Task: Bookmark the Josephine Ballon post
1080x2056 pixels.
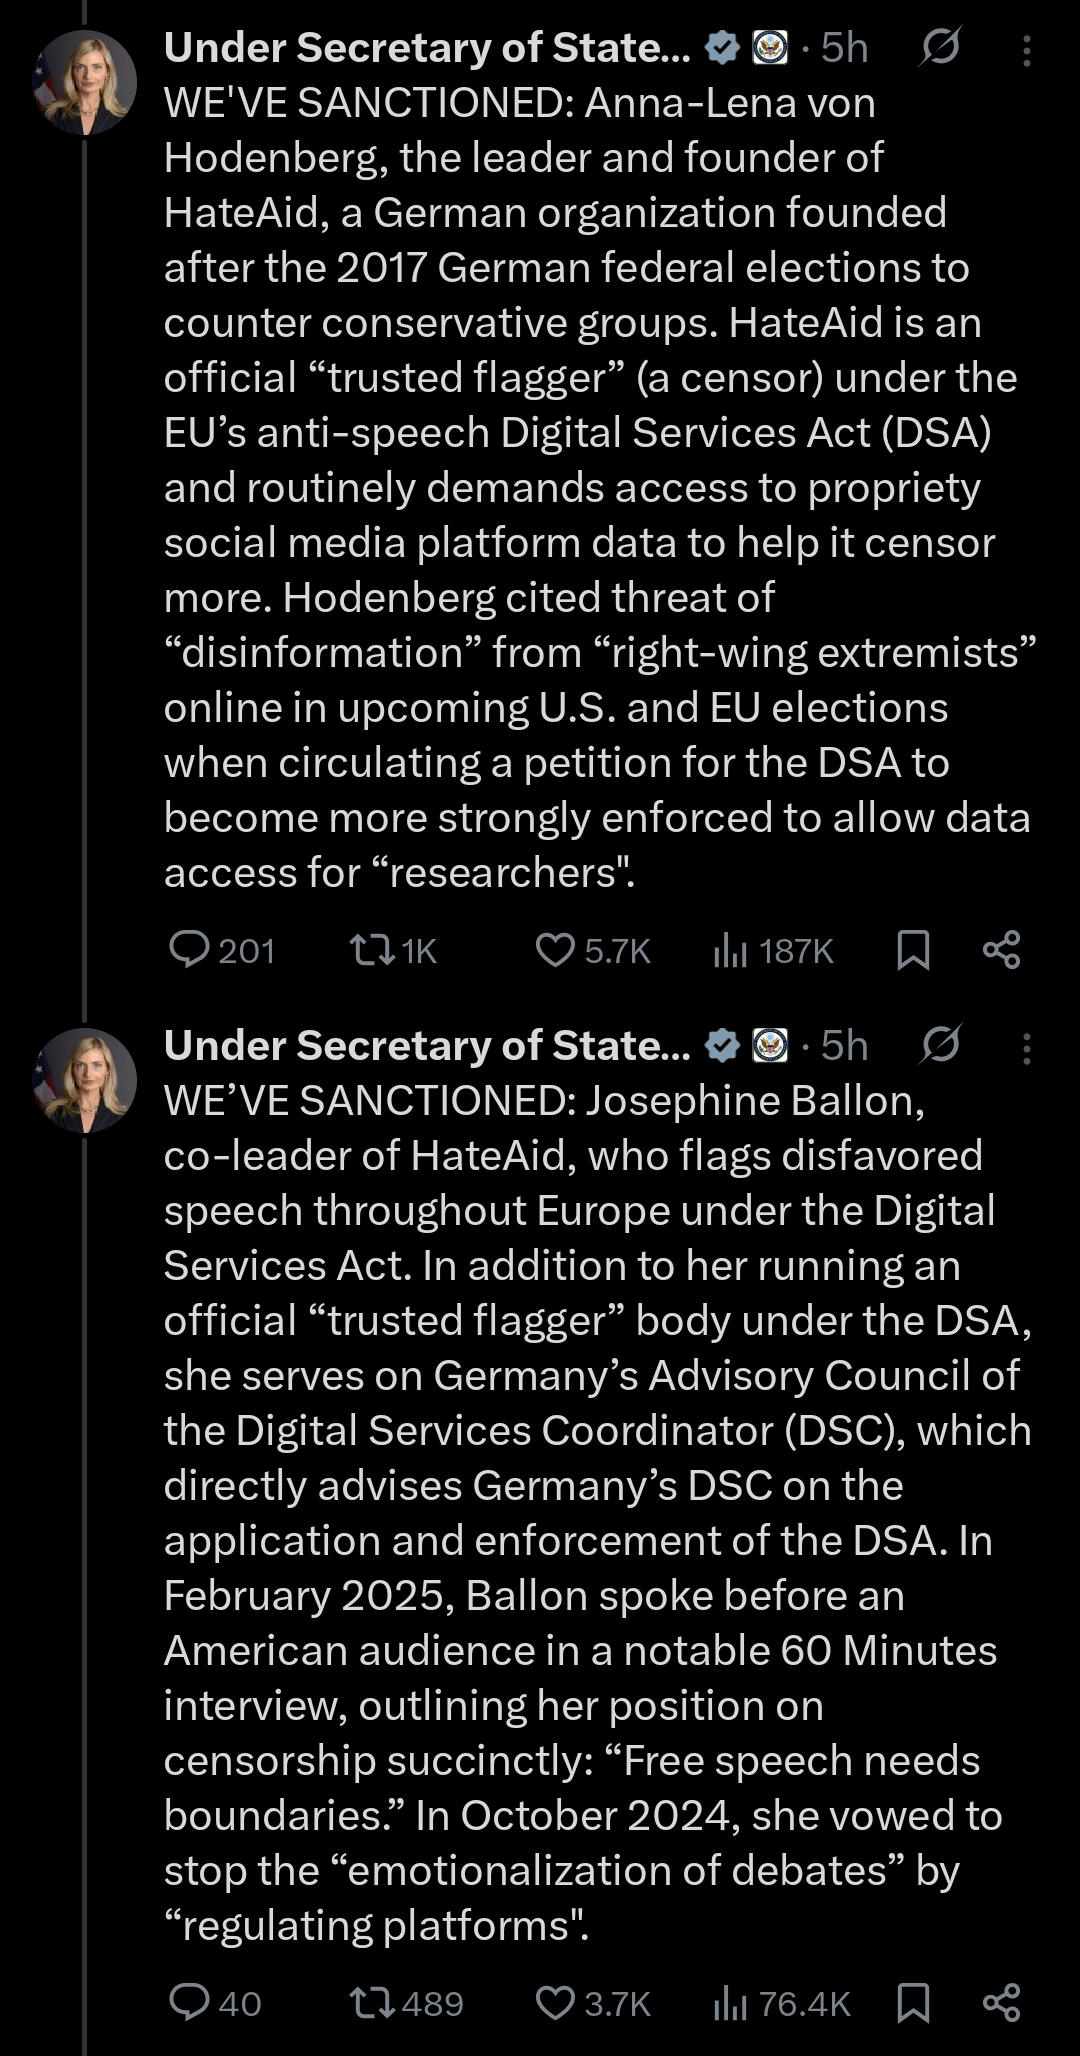Action: [x=913, y=2003]
